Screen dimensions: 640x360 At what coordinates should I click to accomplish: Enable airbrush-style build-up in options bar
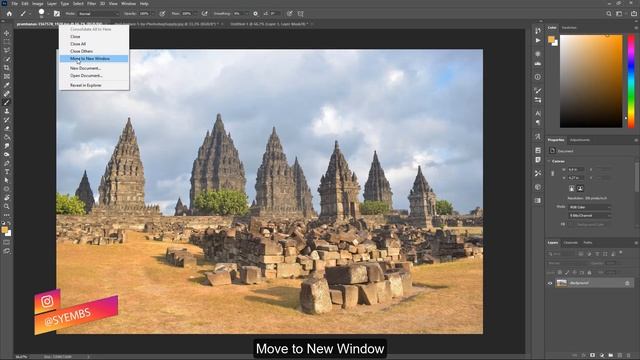point(204,13)
